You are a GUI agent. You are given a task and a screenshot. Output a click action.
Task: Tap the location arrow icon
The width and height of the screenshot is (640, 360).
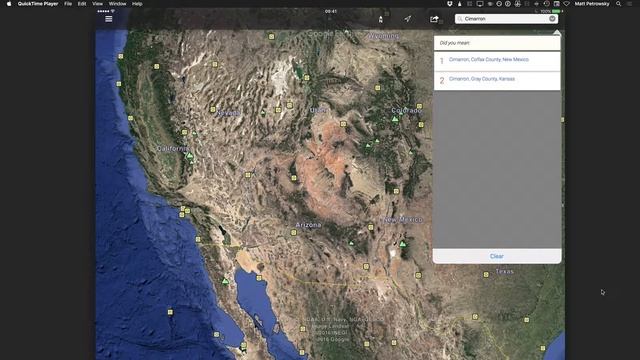[408, 19]
